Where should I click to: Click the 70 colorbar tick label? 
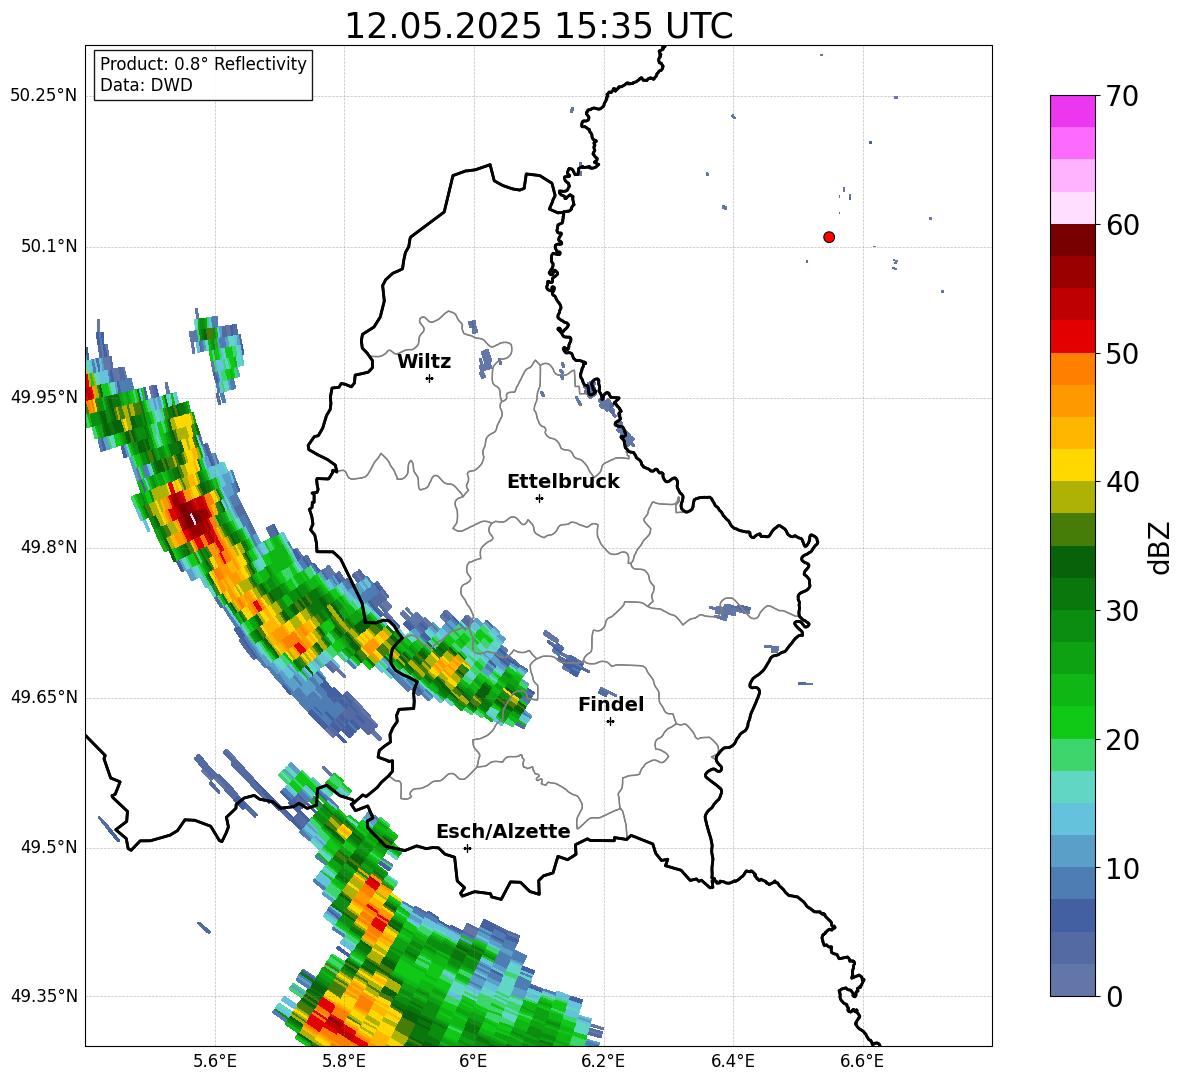pyautogui.click(x=1121, y=96)
